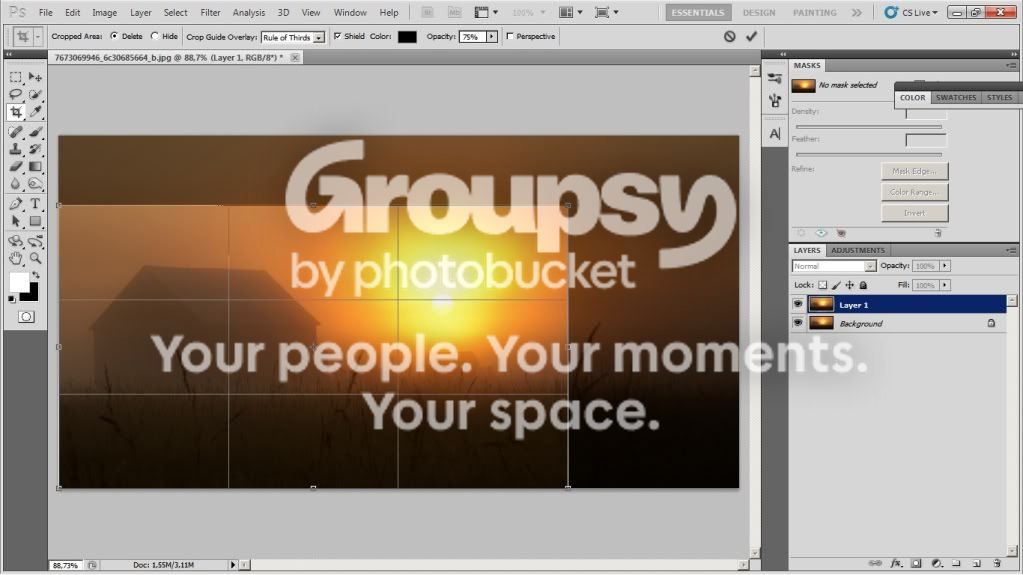The width and height of the screenshot is (1023, 575).
Task: Open the Filter menu
Action: click(210, 12)
